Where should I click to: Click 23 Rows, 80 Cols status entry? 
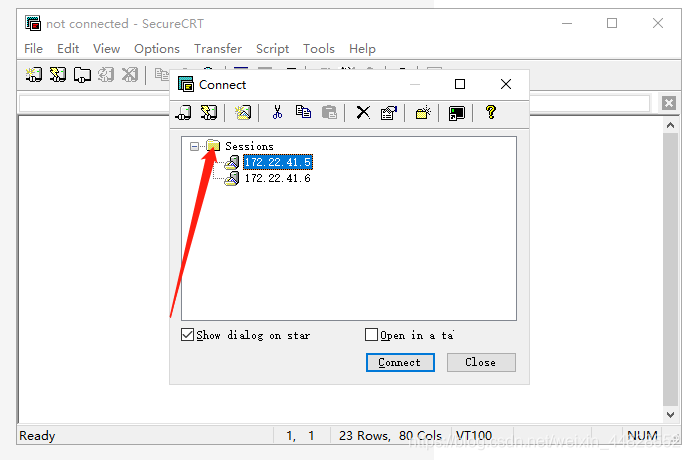pos(390,435)
